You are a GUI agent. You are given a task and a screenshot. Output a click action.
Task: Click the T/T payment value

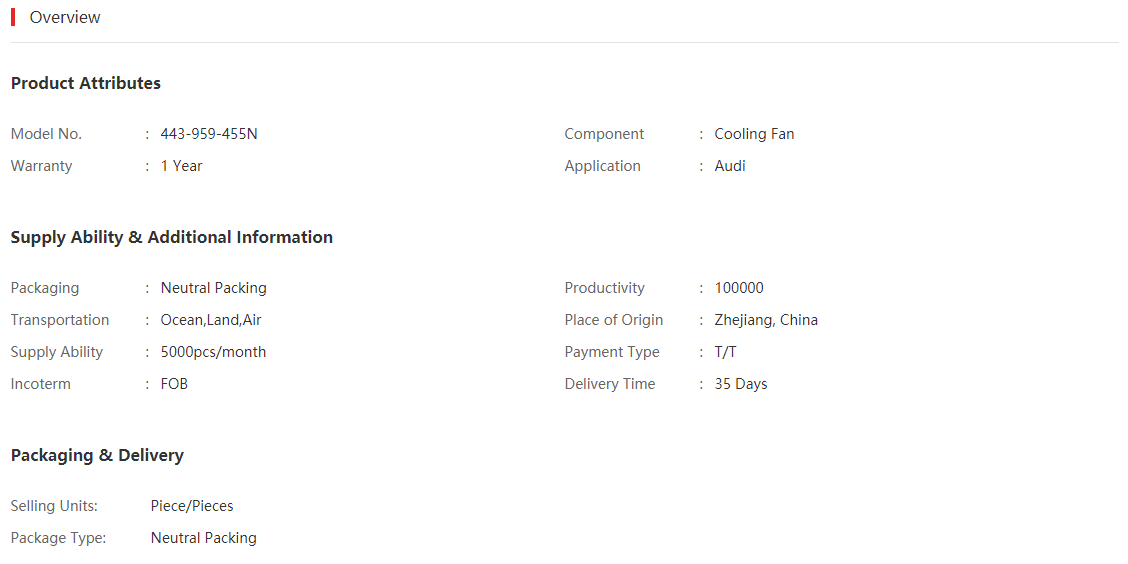tap(725, 352)
